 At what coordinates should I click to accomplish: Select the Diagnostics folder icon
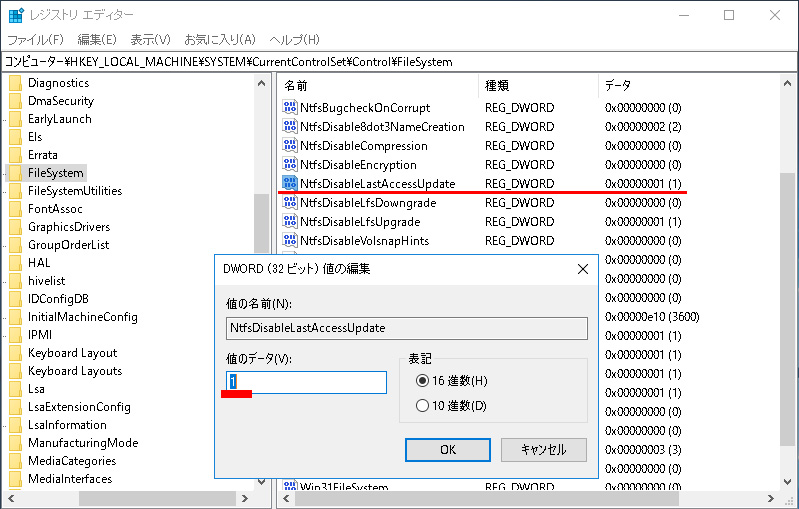(15, 83)
